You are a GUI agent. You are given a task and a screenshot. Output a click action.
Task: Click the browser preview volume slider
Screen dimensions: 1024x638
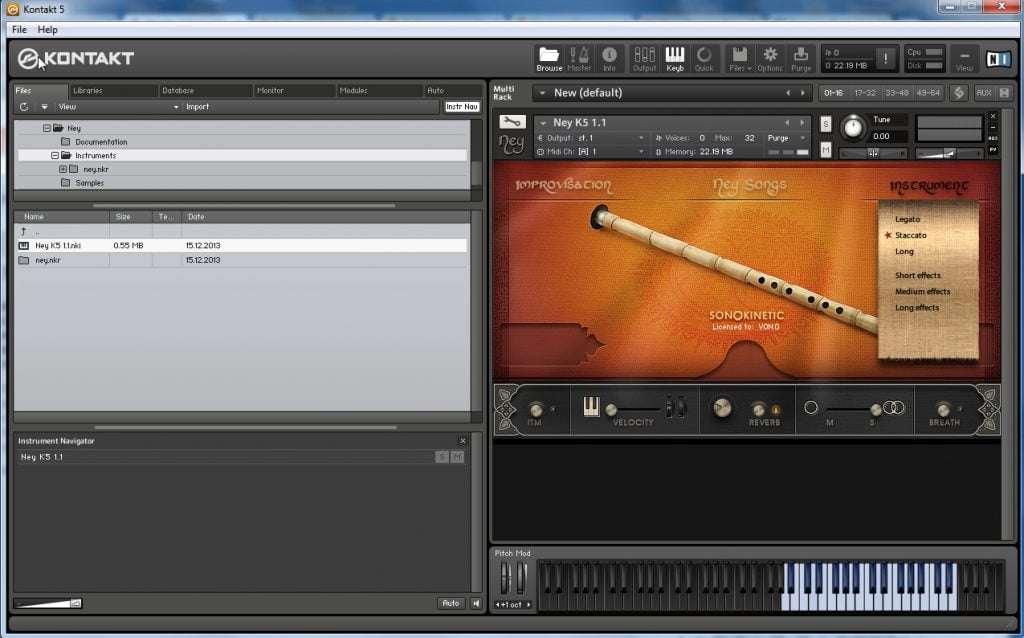tap(48, 603)
